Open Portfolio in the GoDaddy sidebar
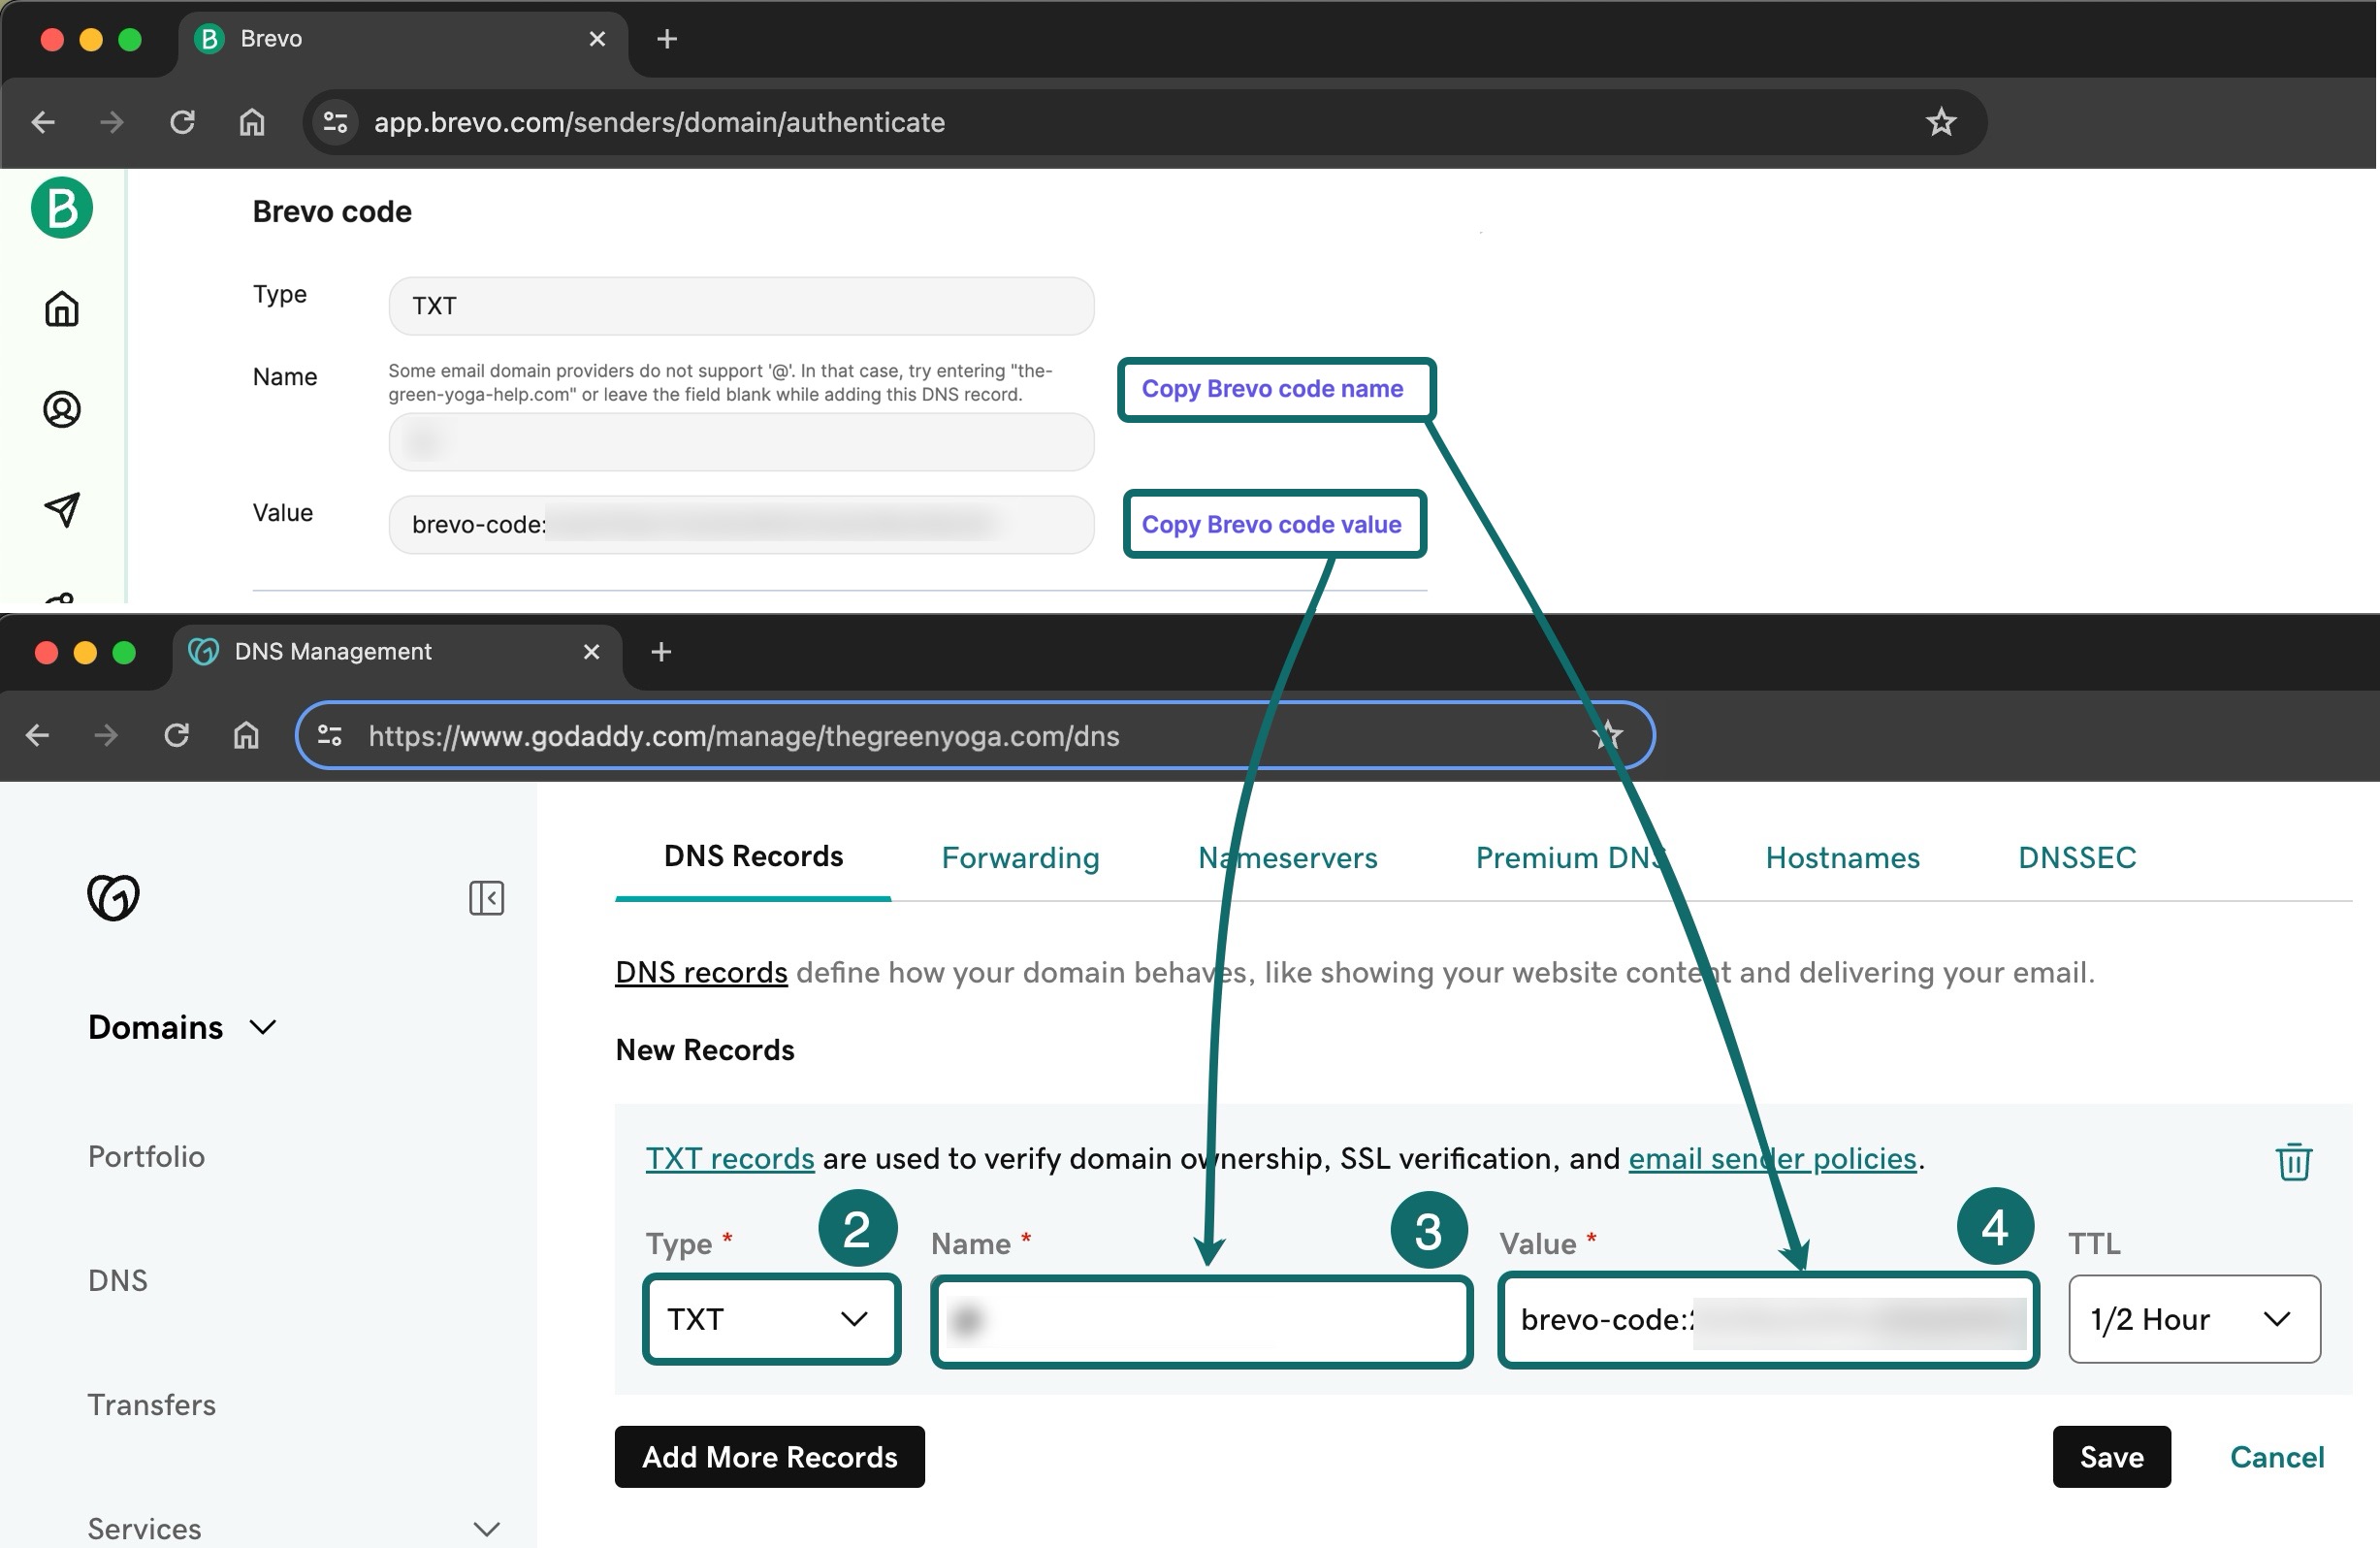Screen dimensions: 2380x1548 [x=146, y=1156]
